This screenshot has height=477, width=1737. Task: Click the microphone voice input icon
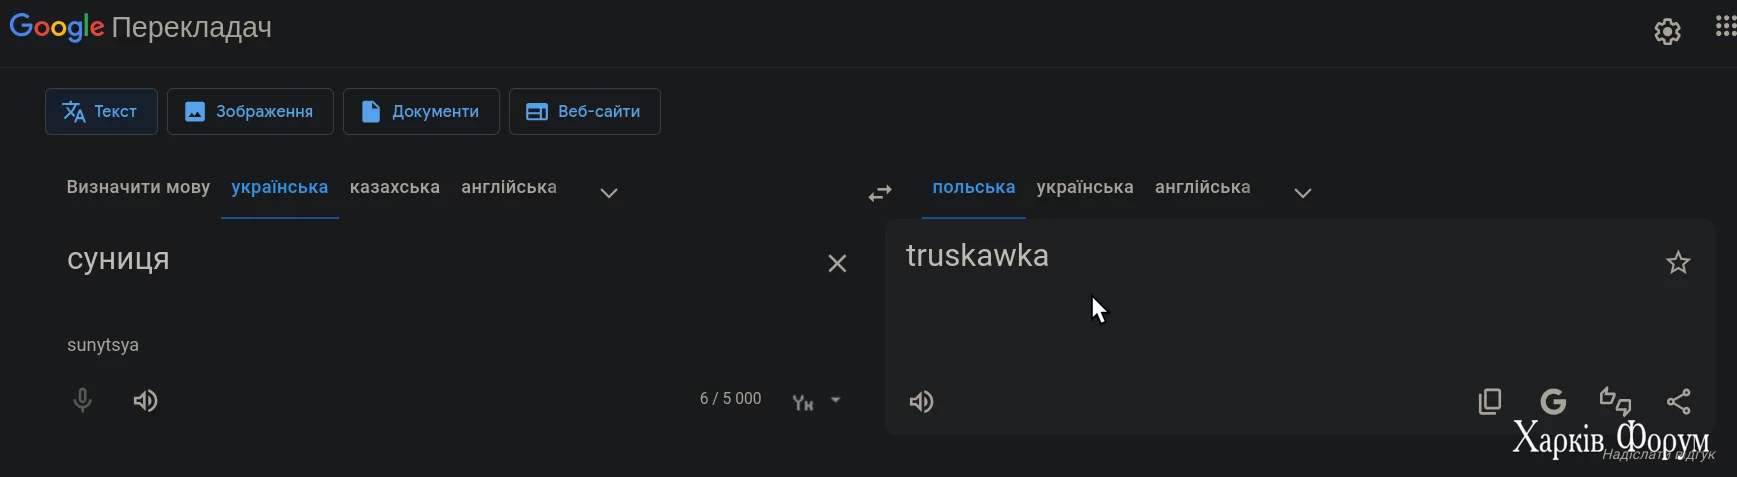83,401
